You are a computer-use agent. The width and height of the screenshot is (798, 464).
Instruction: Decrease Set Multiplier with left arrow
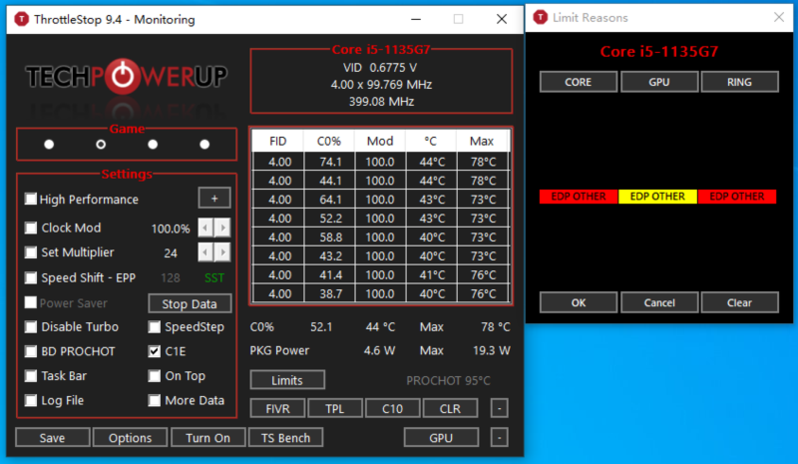[x=206, y=252]
